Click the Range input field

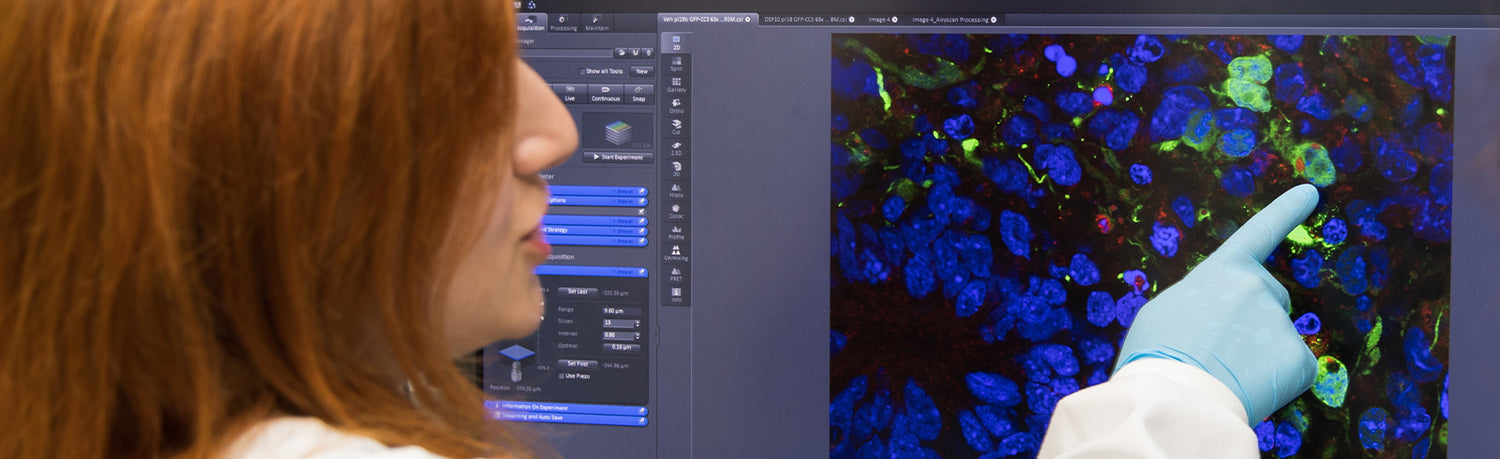[620, 310]
